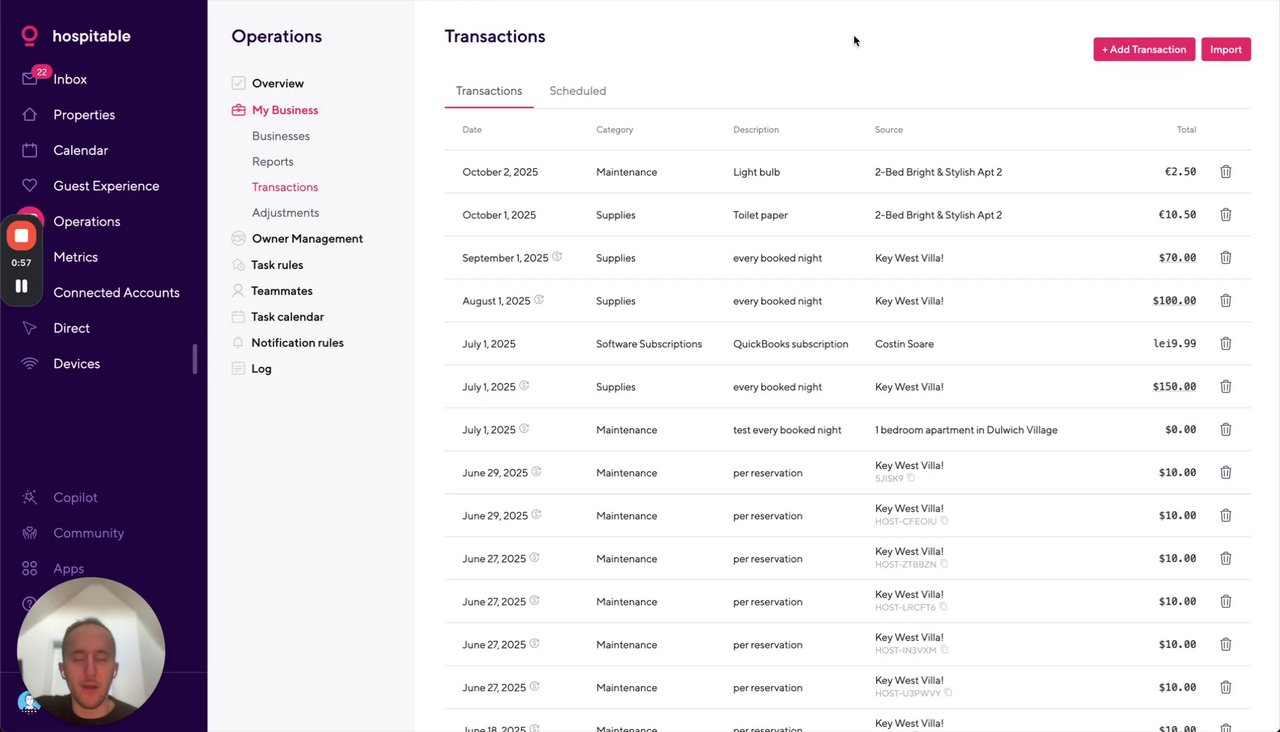Click the Guest Experience heart icon
The height and width of the screenshot is (732, 1280).
(30, 186)
